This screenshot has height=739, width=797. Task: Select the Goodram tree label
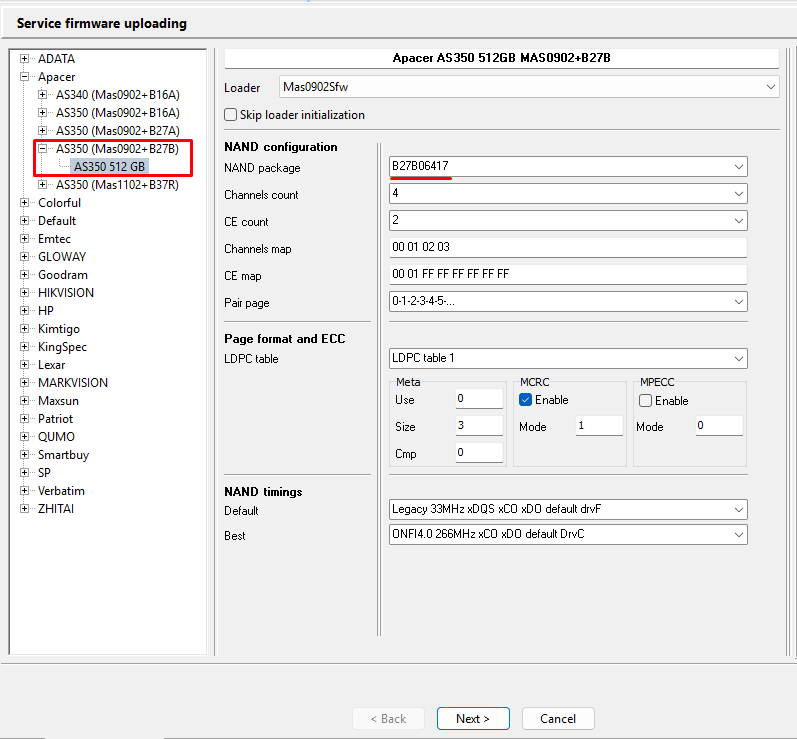(63, 275)
